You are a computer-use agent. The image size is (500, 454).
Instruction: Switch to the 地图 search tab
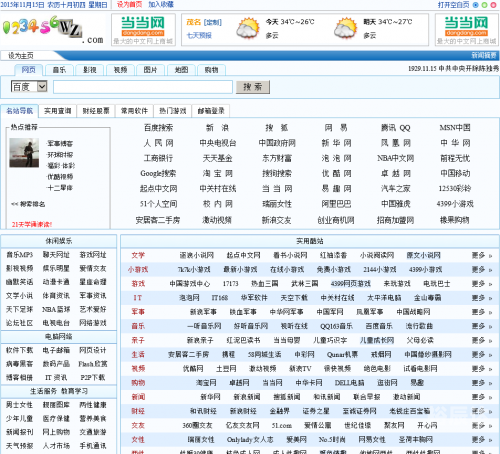tap(181, 70)
